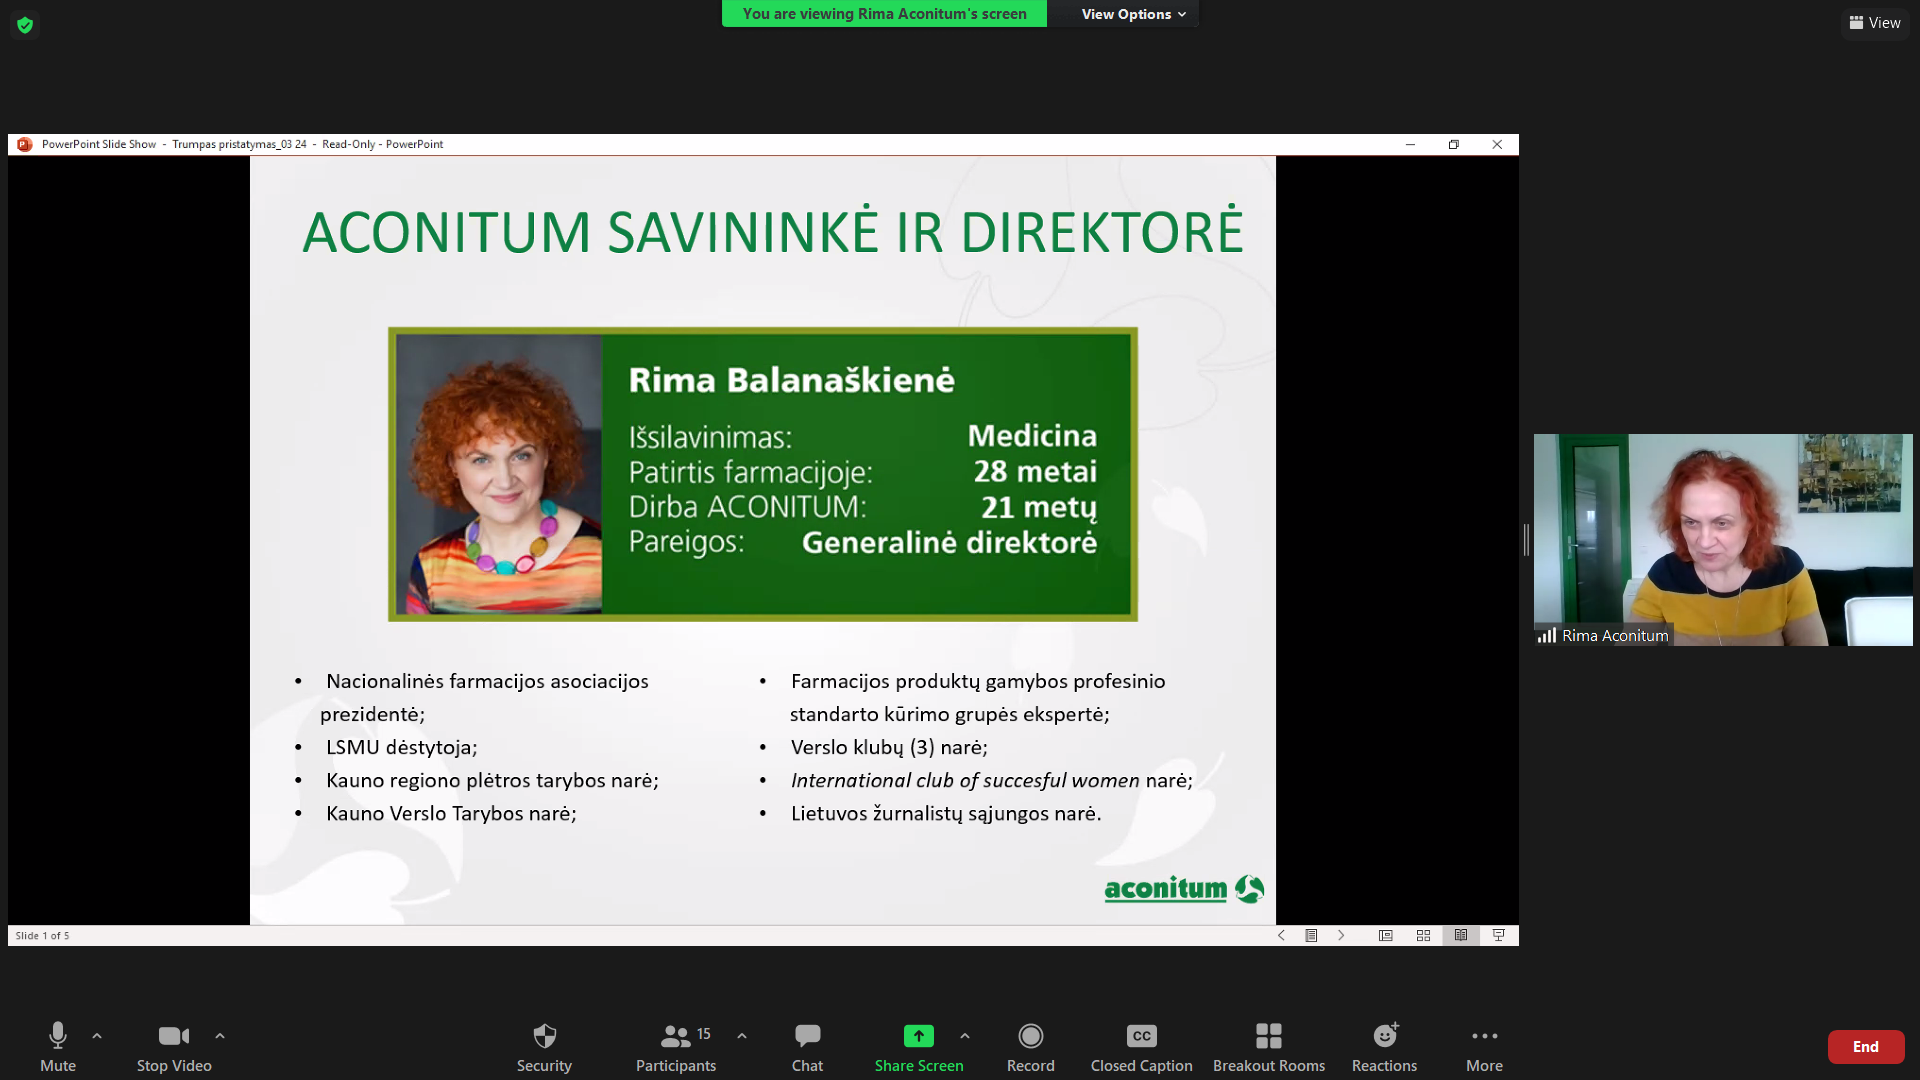This screenshot has width=1920, height=1080.
Task: Click 'Kauno regiono plėtros tarybos narė;' bullet
Action: (x=492, y=780)
